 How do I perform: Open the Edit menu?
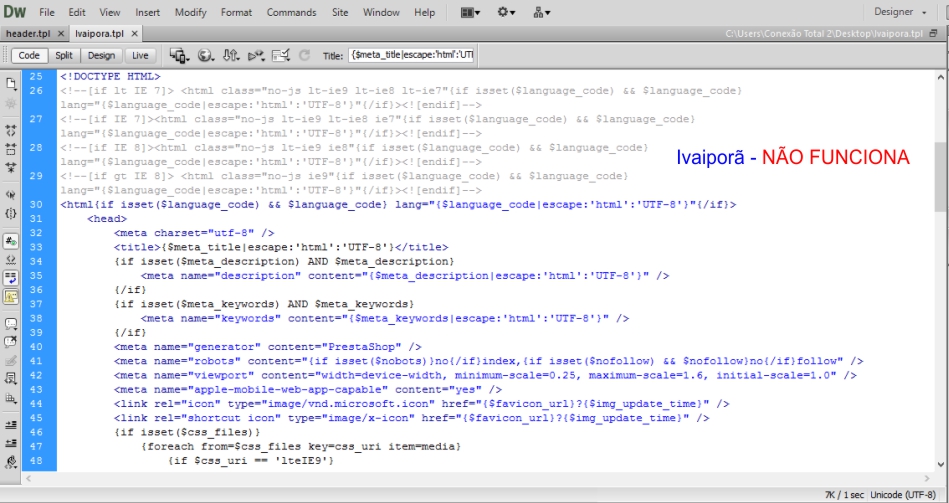[x=76, y=12]
